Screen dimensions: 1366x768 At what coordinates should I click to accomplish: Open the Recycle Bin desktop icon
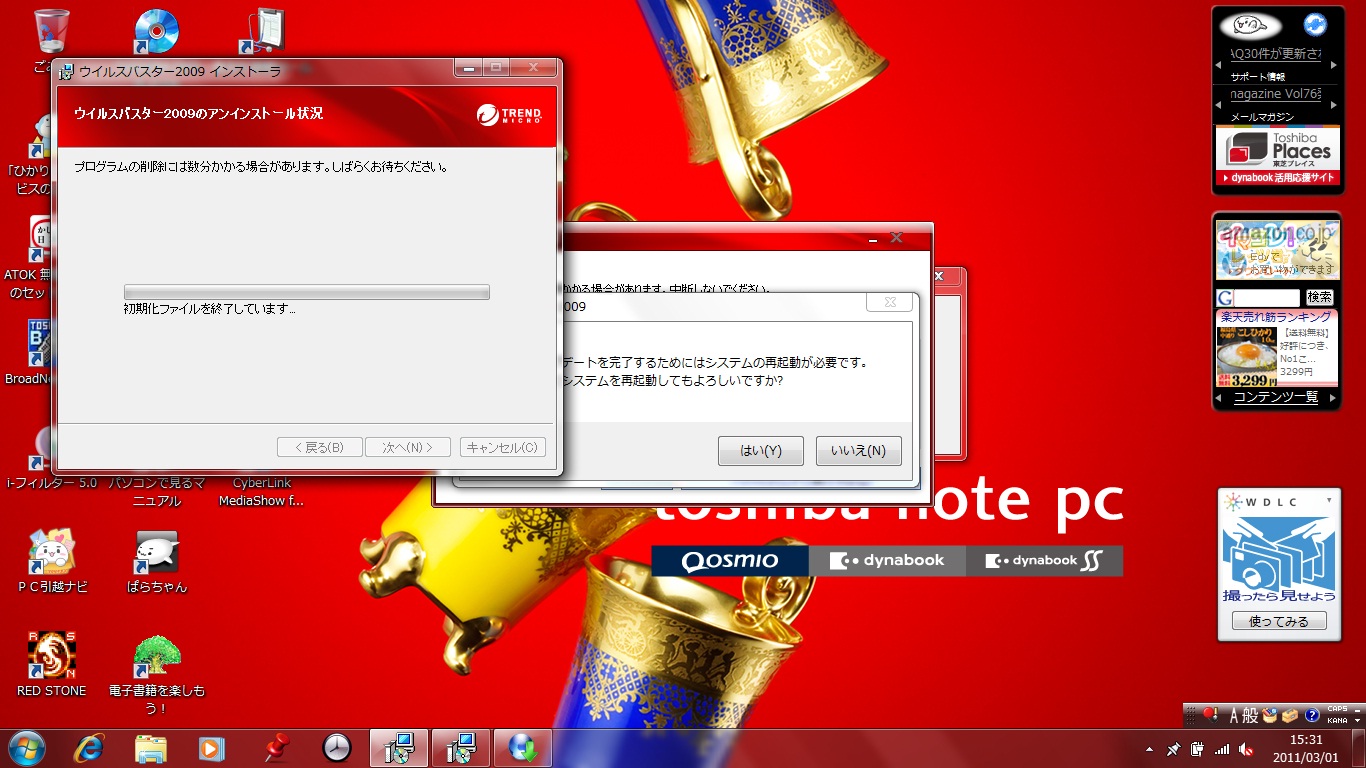tap(50, 33)
